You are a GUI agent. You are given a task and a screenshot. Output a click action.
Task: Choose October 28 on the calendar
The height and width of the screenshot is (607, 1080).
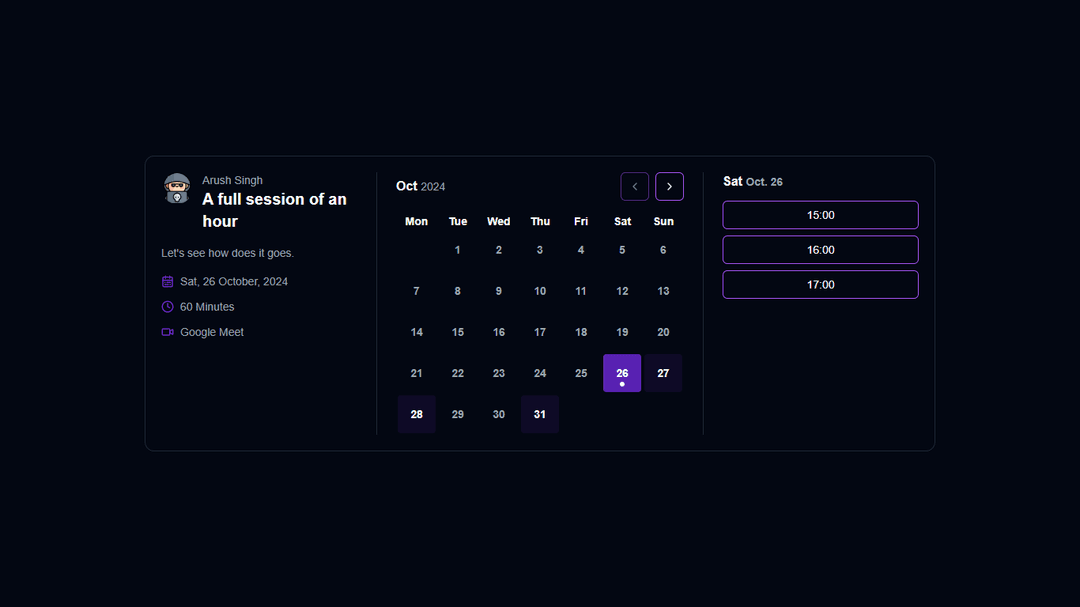click(x=417, y=414)
